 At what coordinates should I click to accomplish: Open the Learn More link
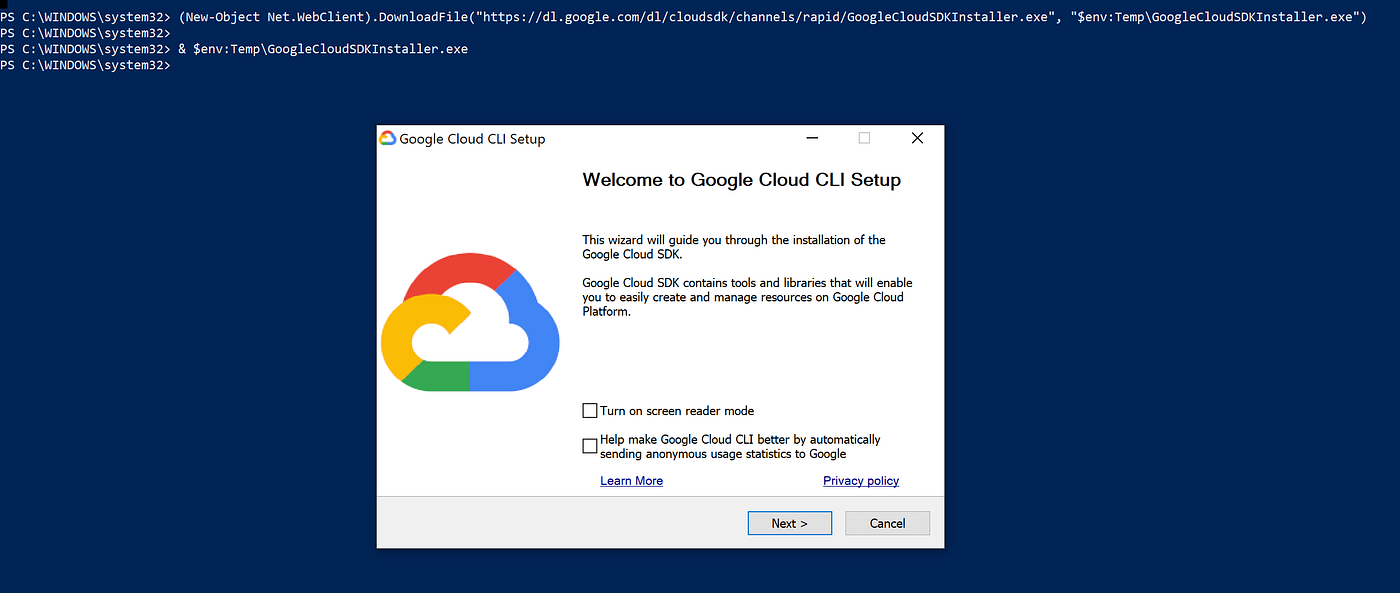[x=631, y=481]
